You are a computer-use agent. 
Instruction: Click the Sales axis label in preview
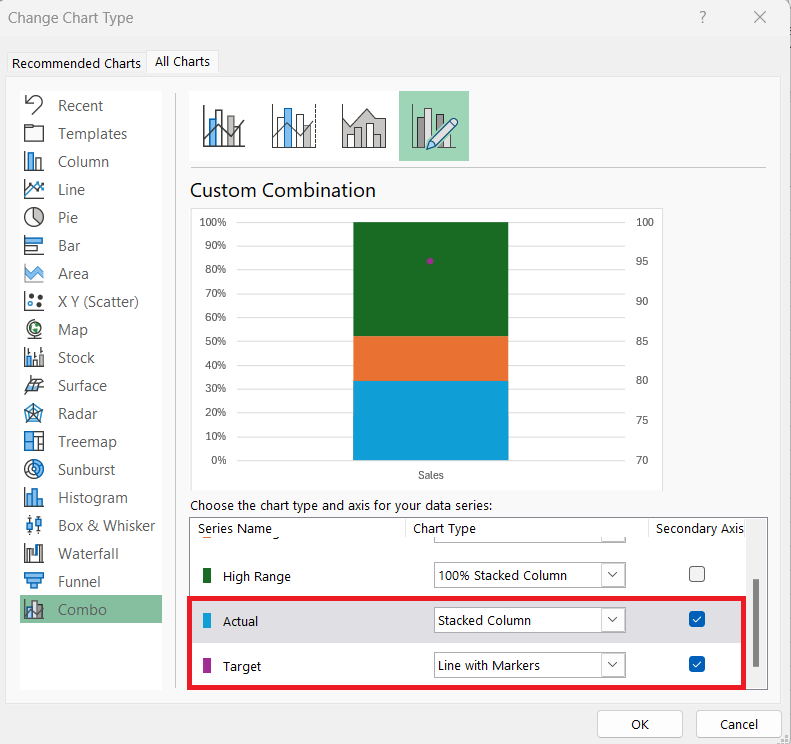tap(431, 475)
